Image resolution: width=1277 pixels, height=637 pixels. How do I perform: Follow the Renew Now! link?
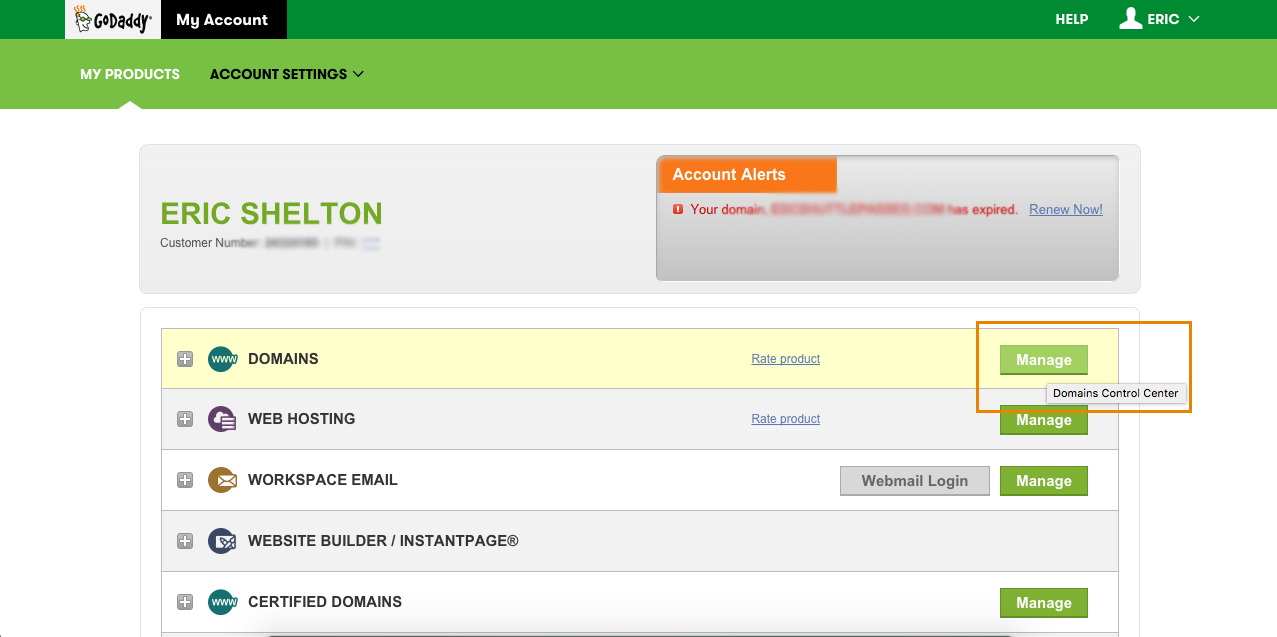coord(1065,210)
